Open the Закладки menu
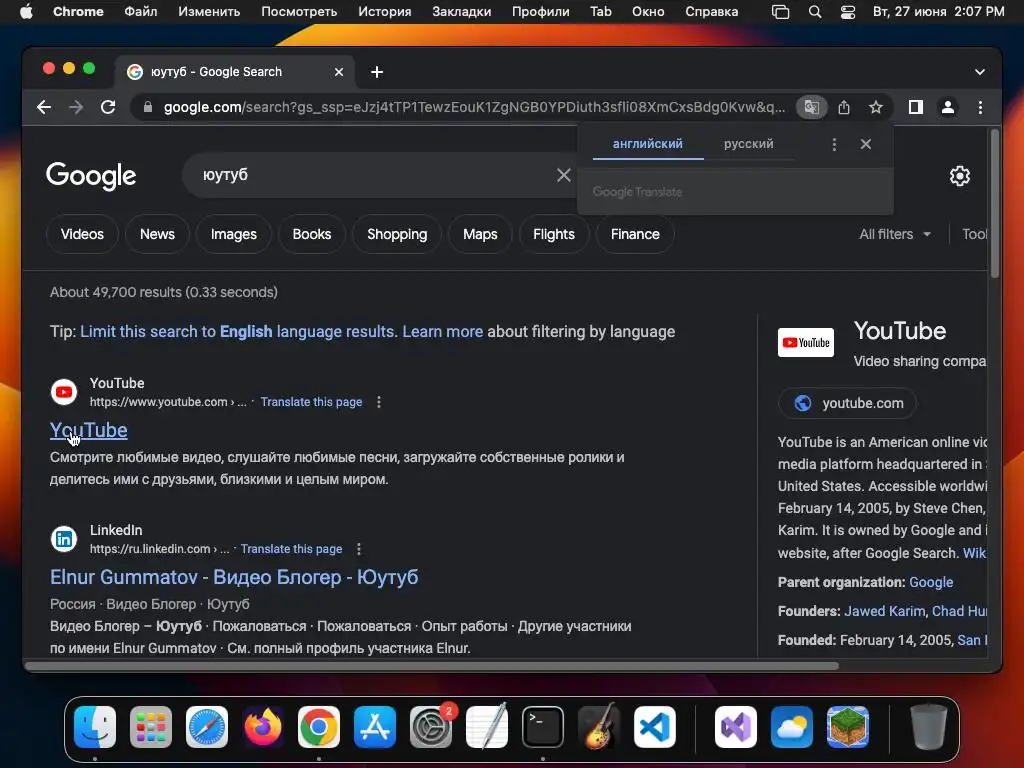Image resolution: width=1024 pixels, height=768 pixels. pyautogui.click(x=462, y=12)
